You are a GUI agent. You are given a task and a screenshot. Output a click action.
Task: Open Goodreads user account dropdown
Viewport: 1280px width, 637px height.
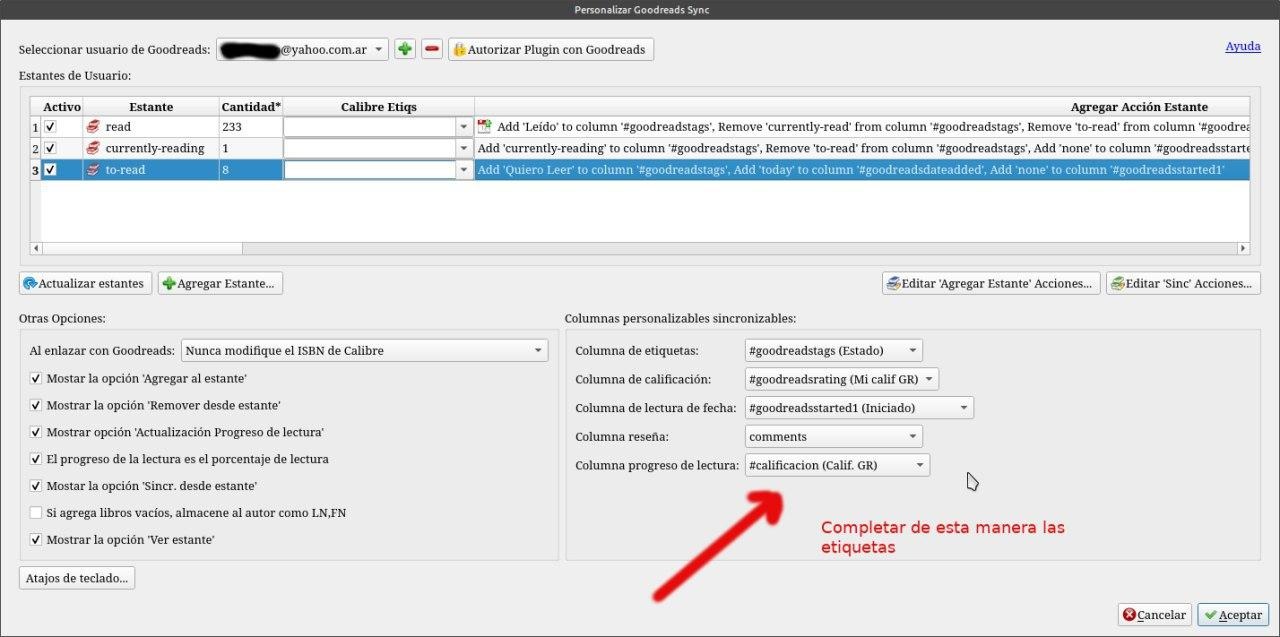[302, 49]
